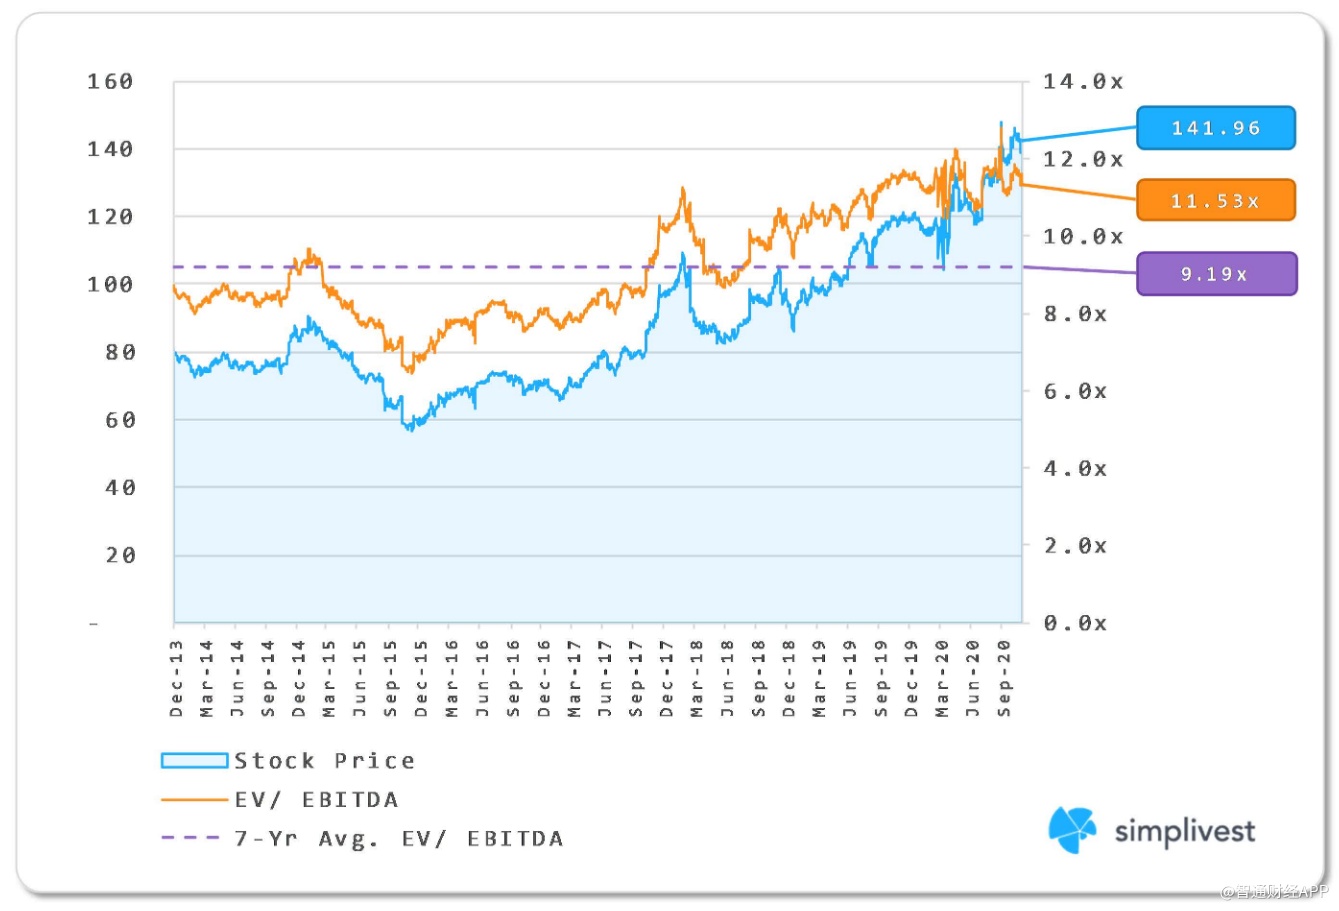1339x911 pixels.
Task: Select the blue 141.96 price callout
Action: [1215, 128]
